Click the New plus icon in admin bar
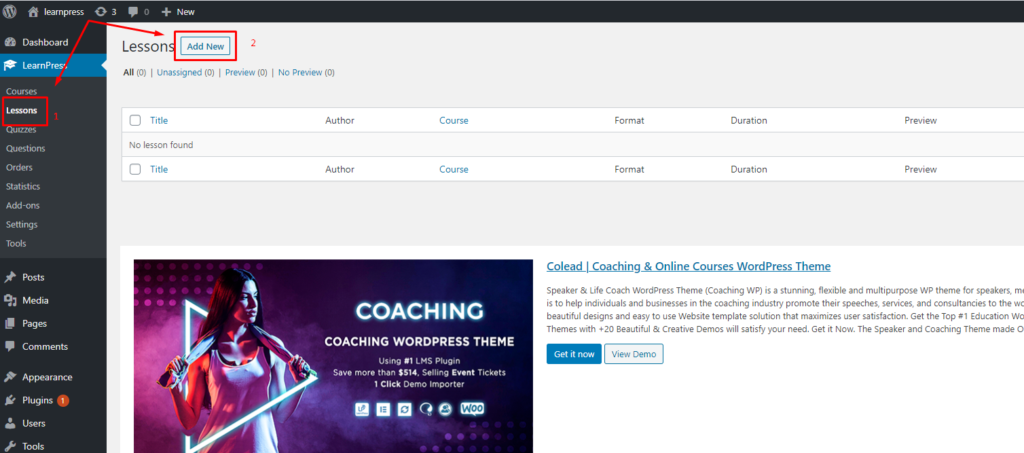 coord(166,11)
